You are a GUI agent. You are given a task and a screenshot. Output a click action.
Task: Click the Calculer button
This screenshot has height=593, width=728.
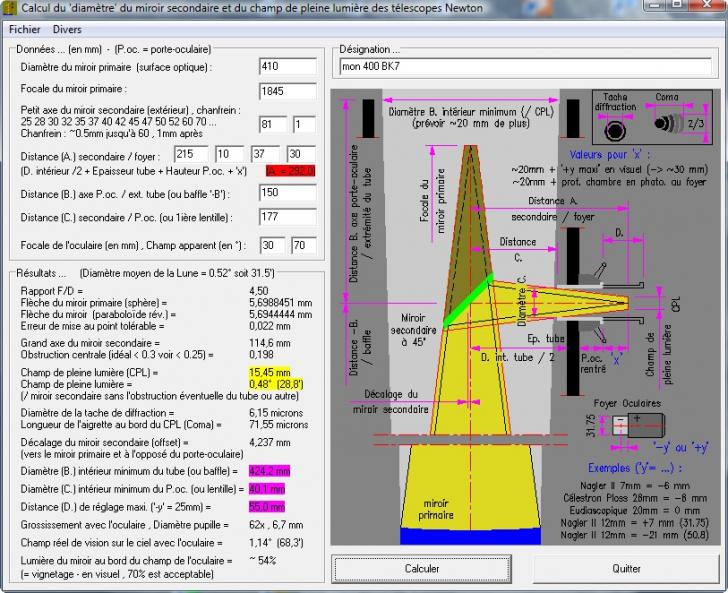[422, 568]
